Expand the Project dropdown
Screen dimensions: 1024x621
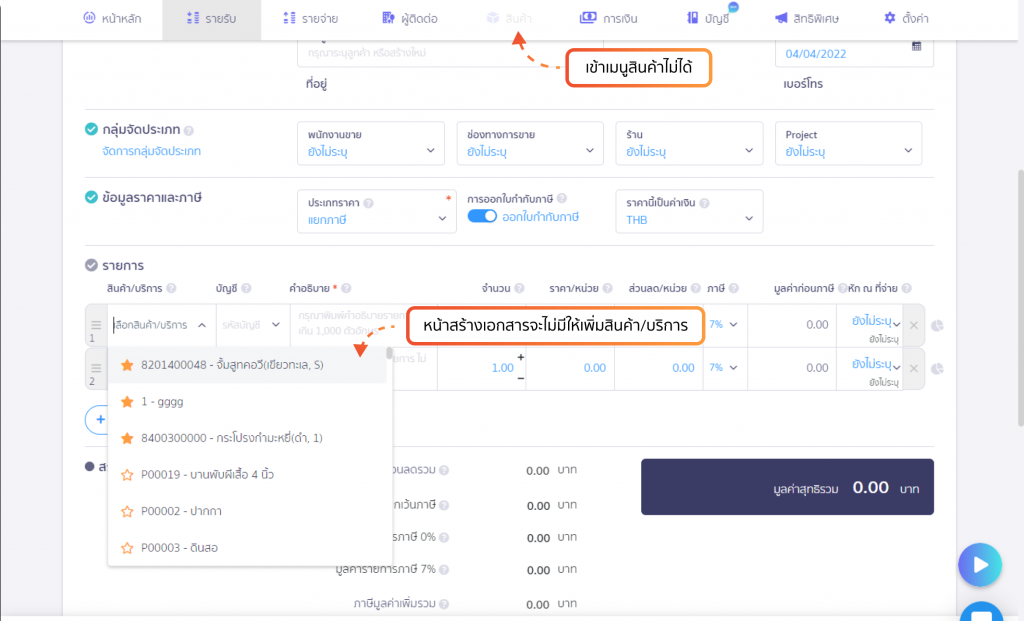848,143
